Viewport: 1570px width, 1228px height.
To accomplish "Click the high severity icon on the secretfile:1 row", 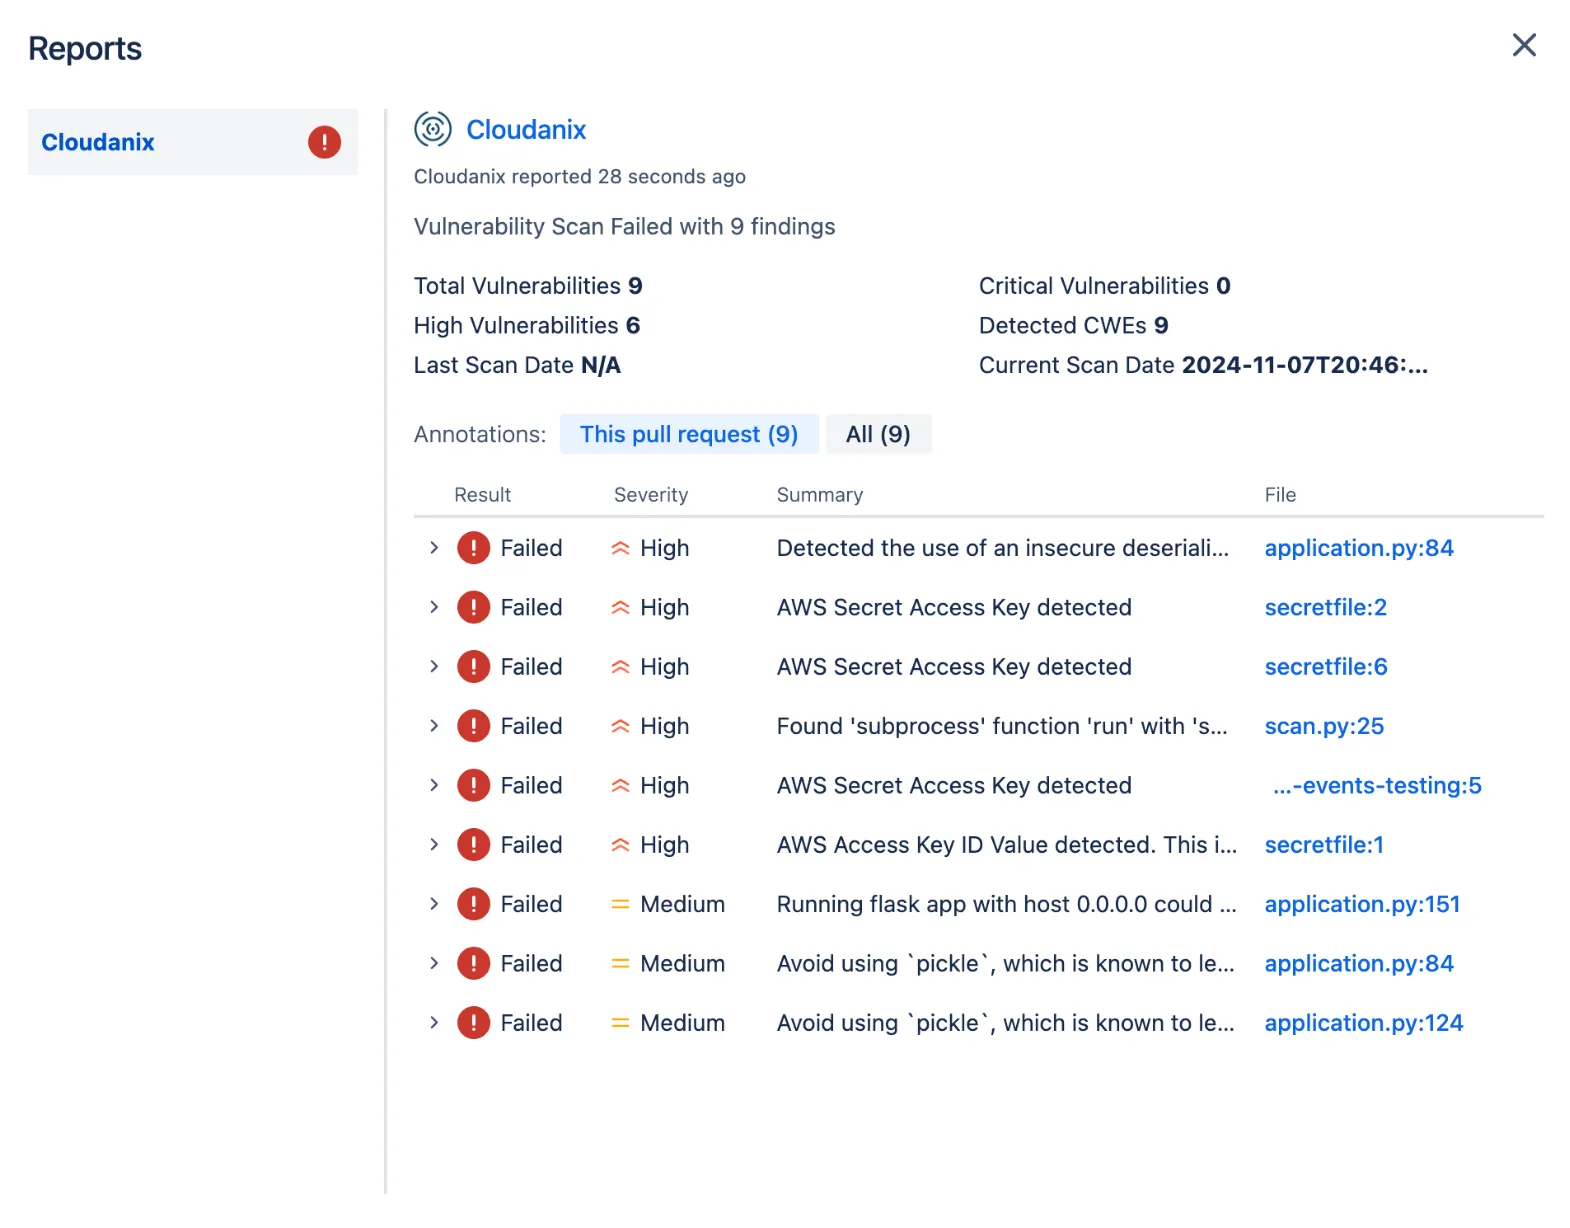I will pos(620,845).
